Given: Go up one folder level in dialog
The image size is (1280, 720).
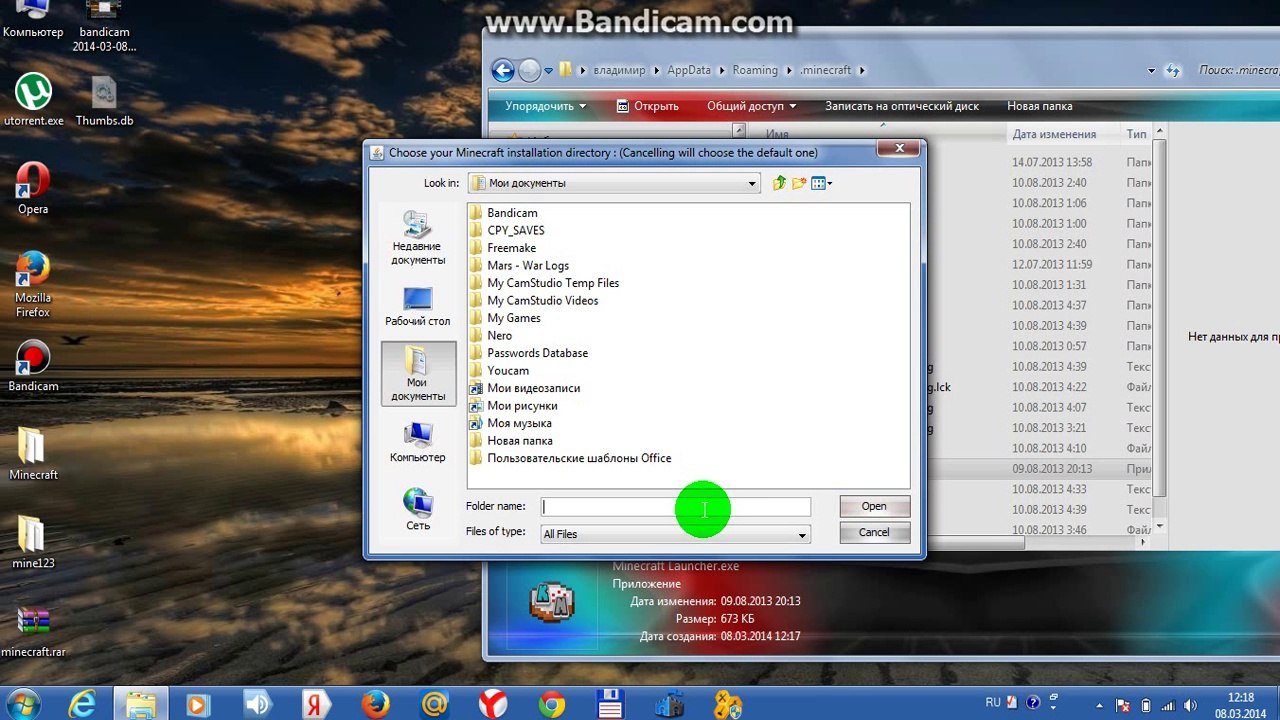Looking at the screenshot, I should (x=779, y=183).
